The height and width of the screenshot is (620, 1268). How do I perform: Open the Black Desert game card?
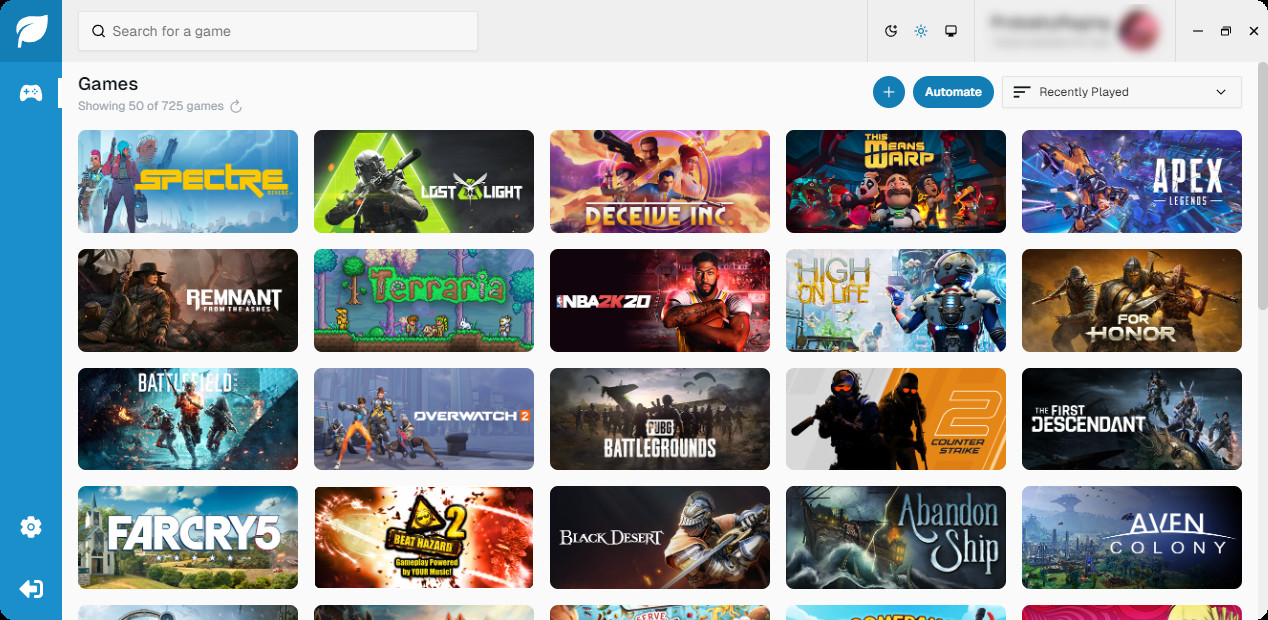click(x=660, y=538)
